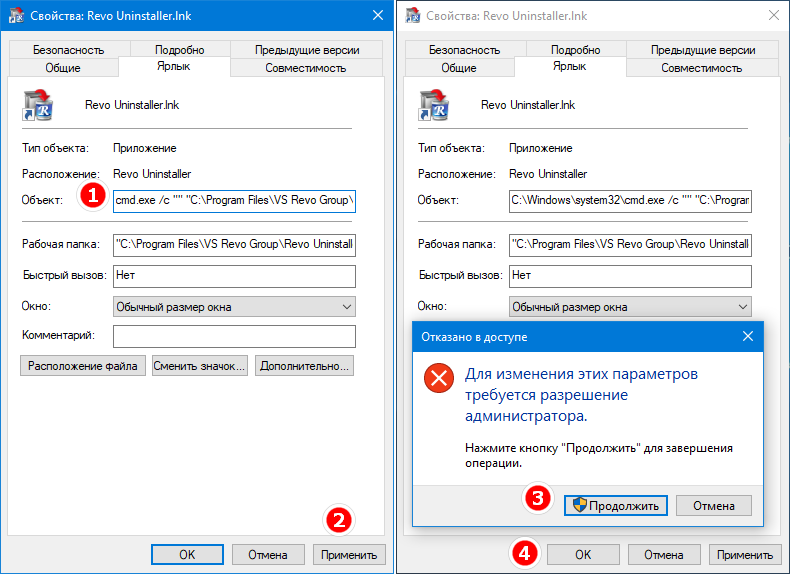Click Отмена in the left properties window
790x574 pixels.
click(x=268, y=554)
